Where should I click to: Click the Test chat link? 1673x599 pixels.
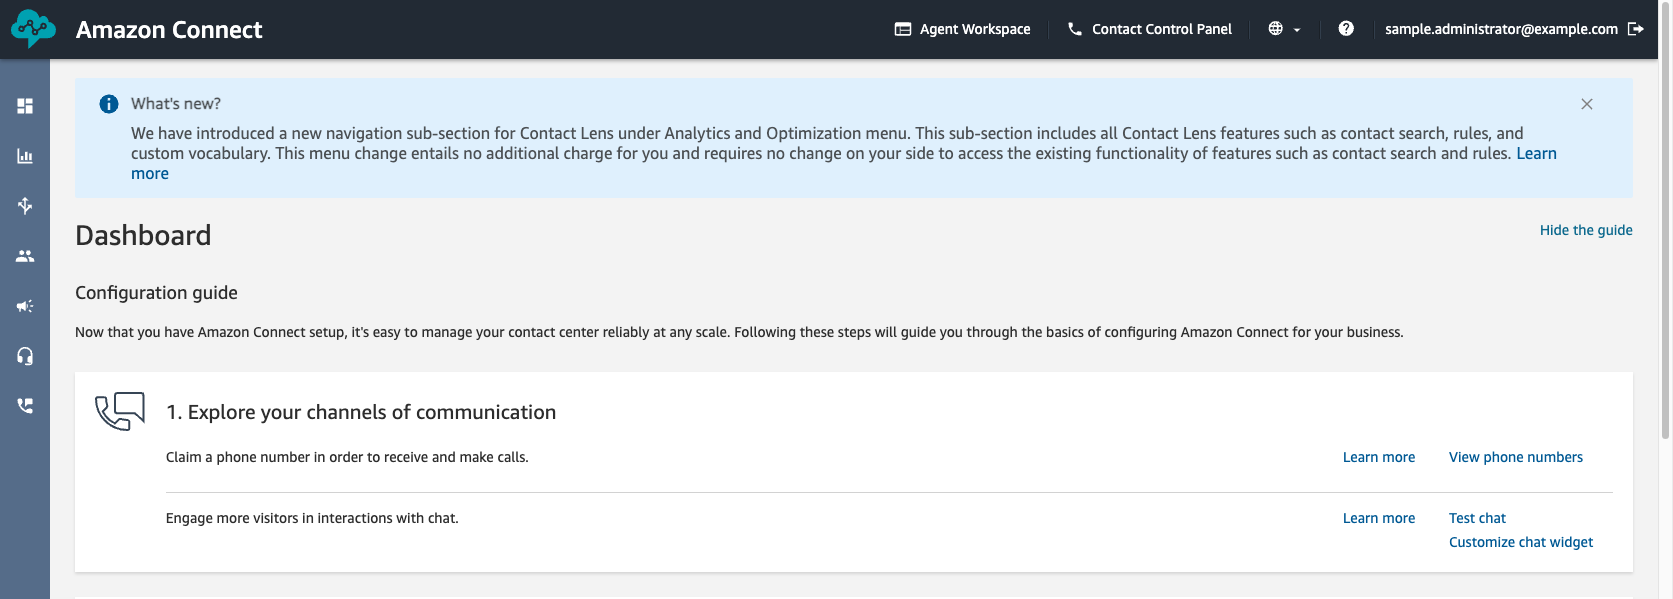(1477, 518)
